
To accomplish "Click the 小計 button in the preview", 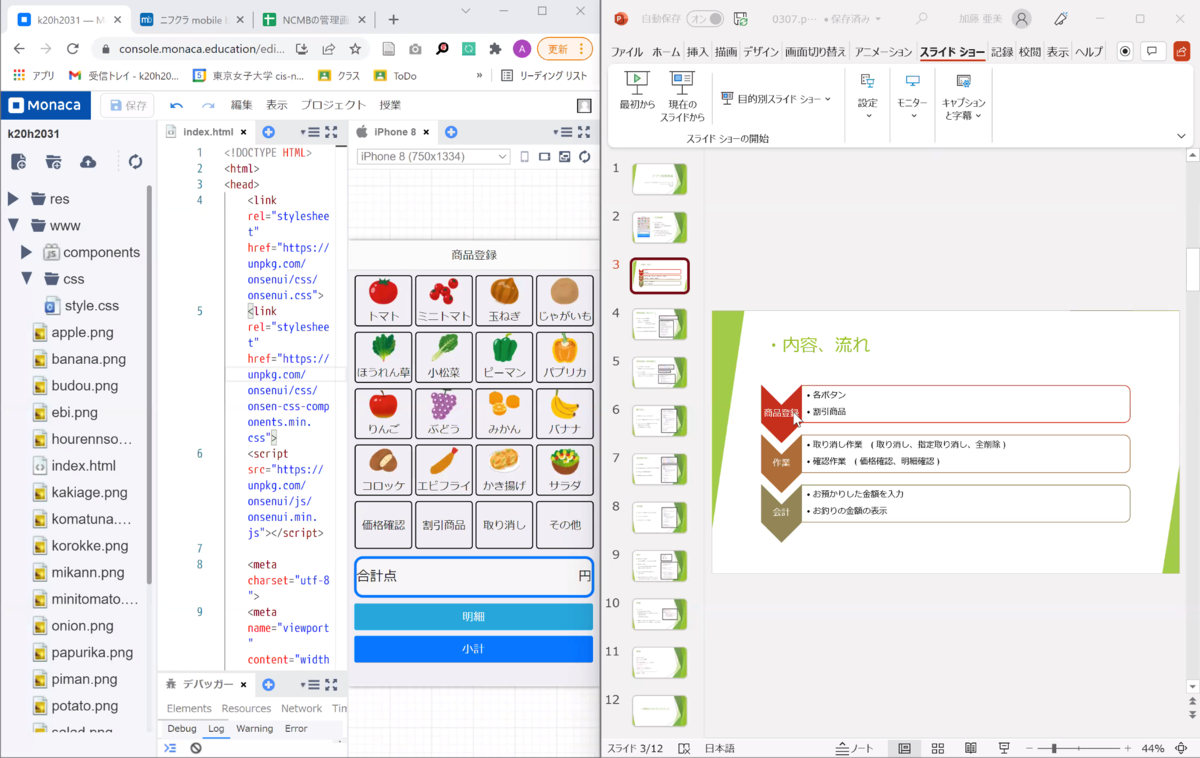I will click(x=473, y=649).
